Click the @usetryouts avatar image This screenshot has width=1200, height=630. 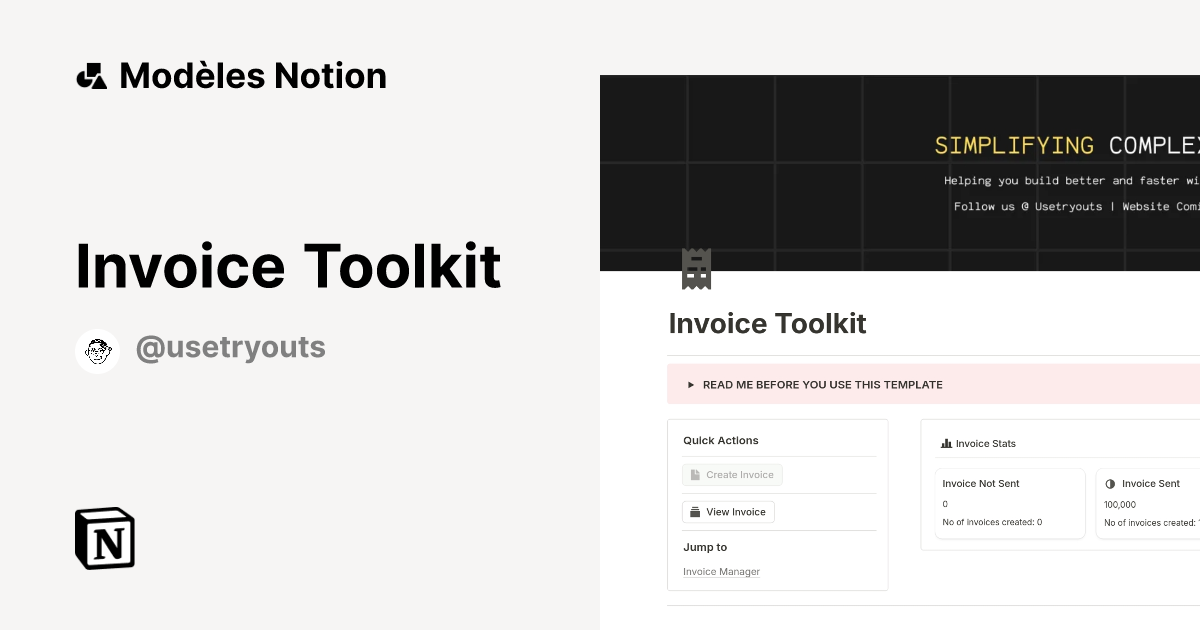tap(97, 350)
